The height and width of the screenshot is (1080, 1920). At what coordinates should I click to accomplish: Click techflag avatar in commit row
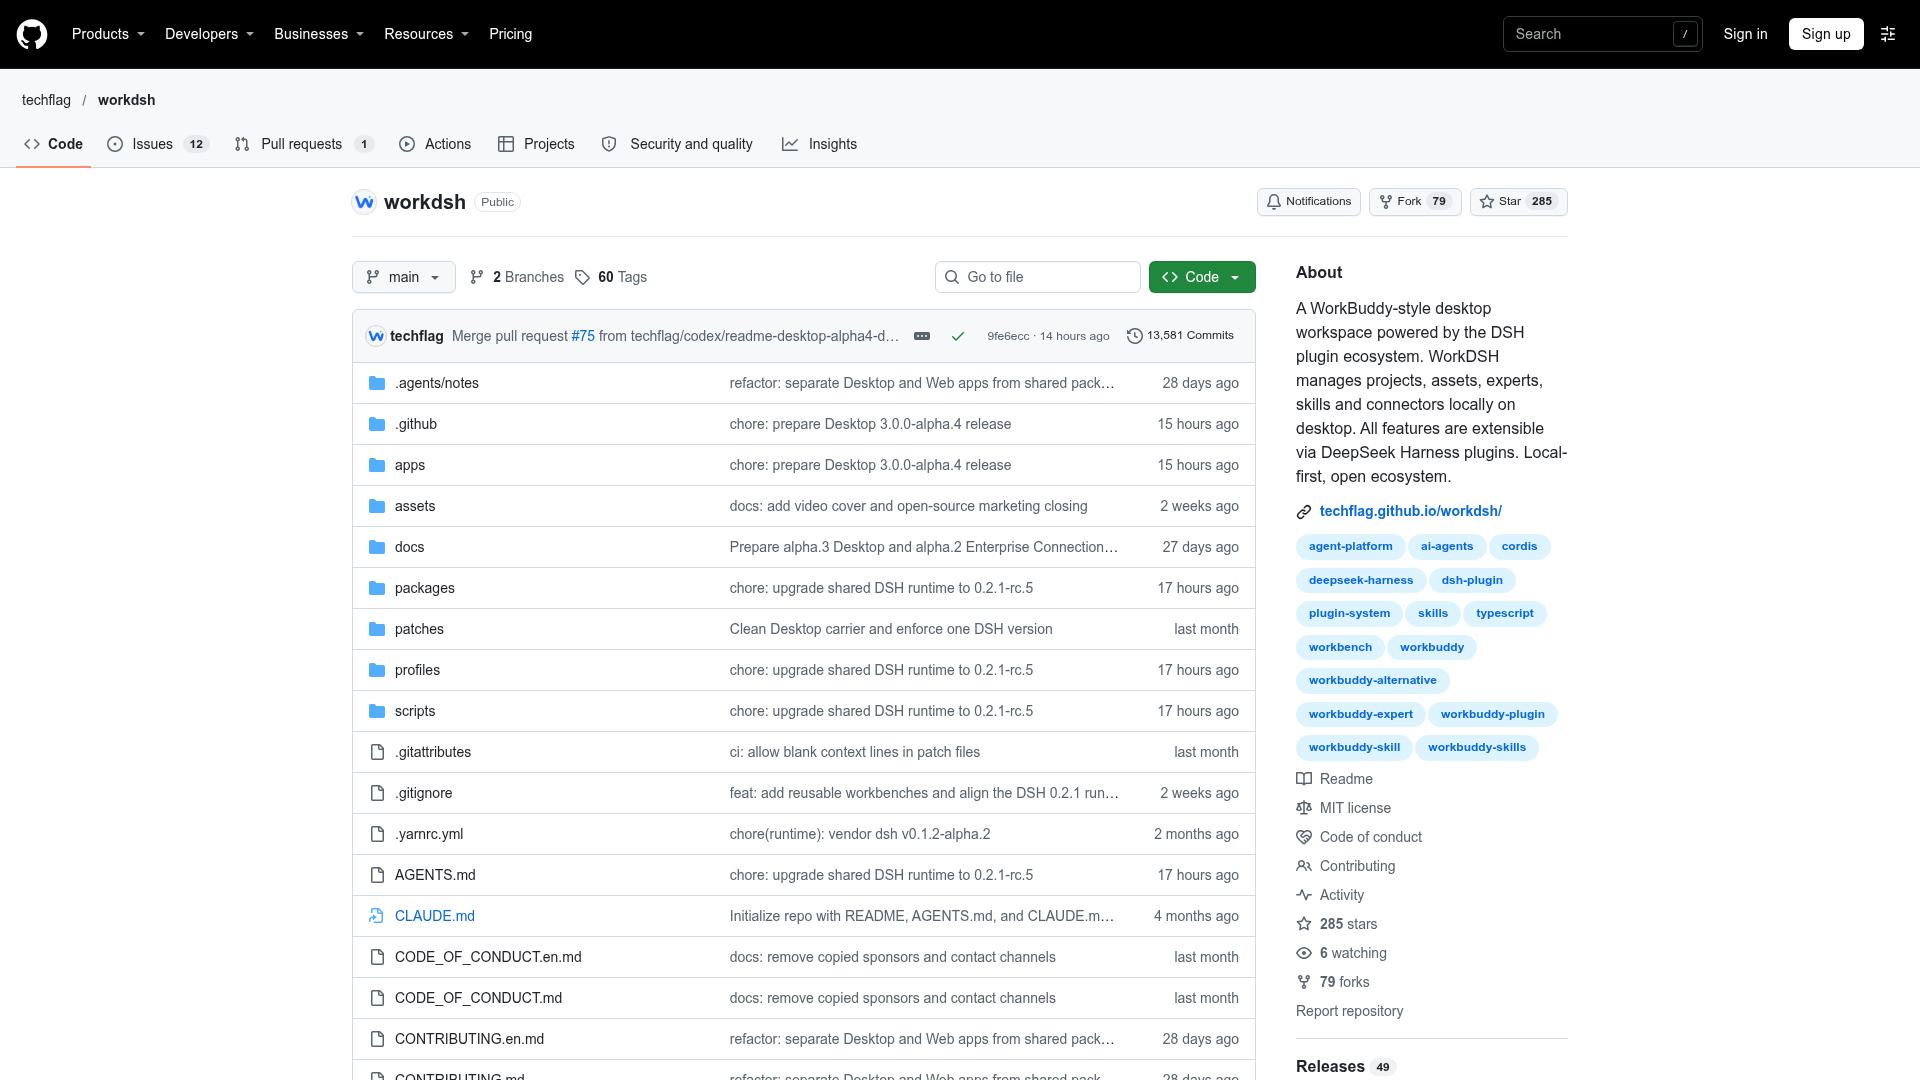(x=376, y=336)
